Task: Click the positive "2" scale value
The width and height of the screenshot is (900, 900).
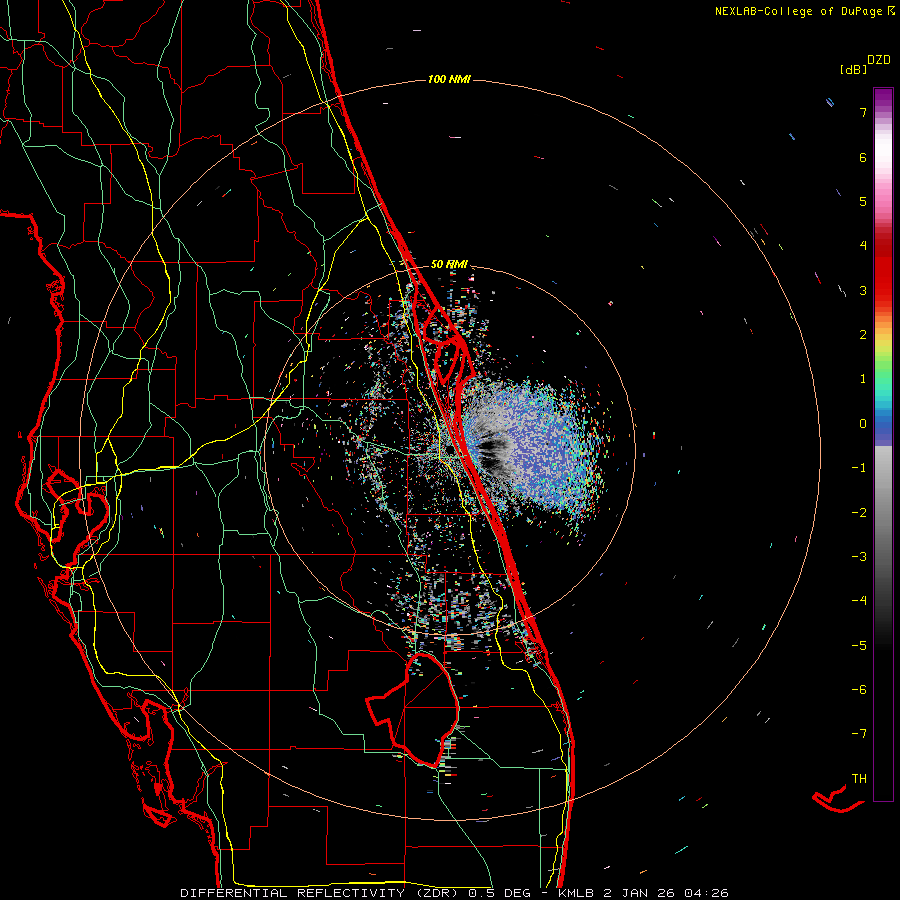Action: click(863, 335)
